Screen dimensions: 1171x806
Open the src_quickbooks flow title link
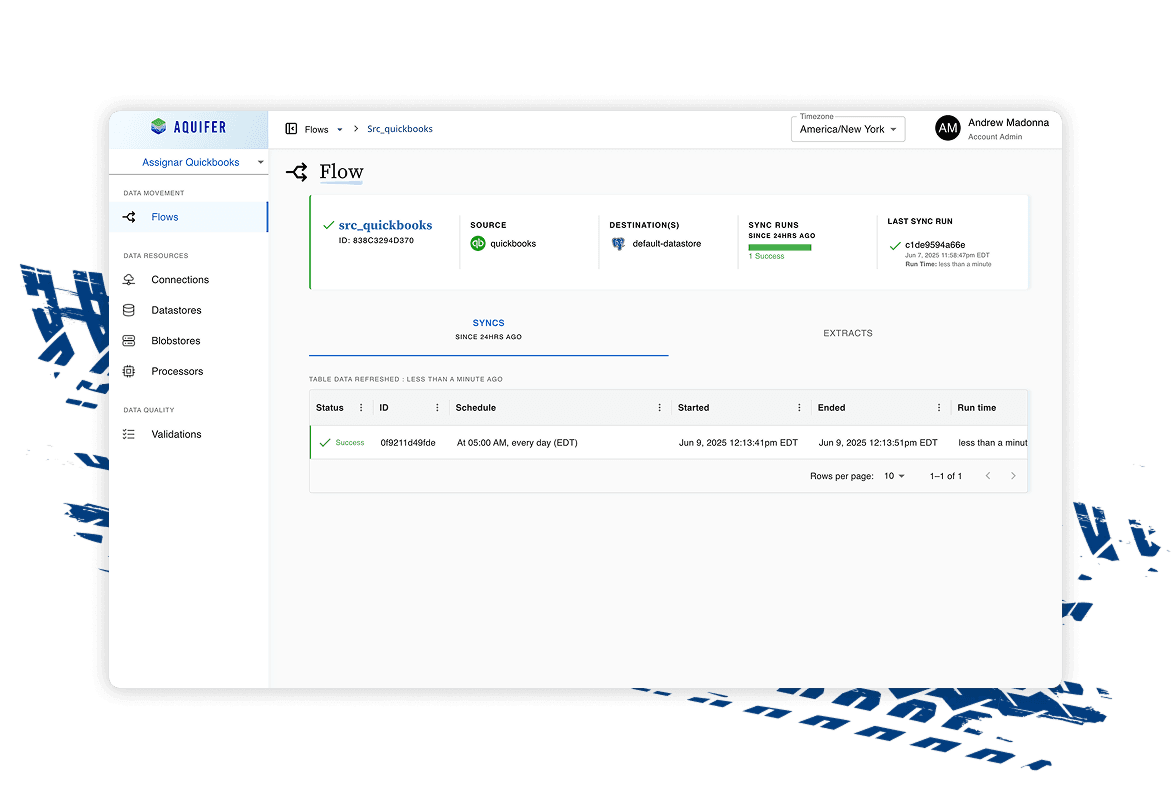coord(385,225)
